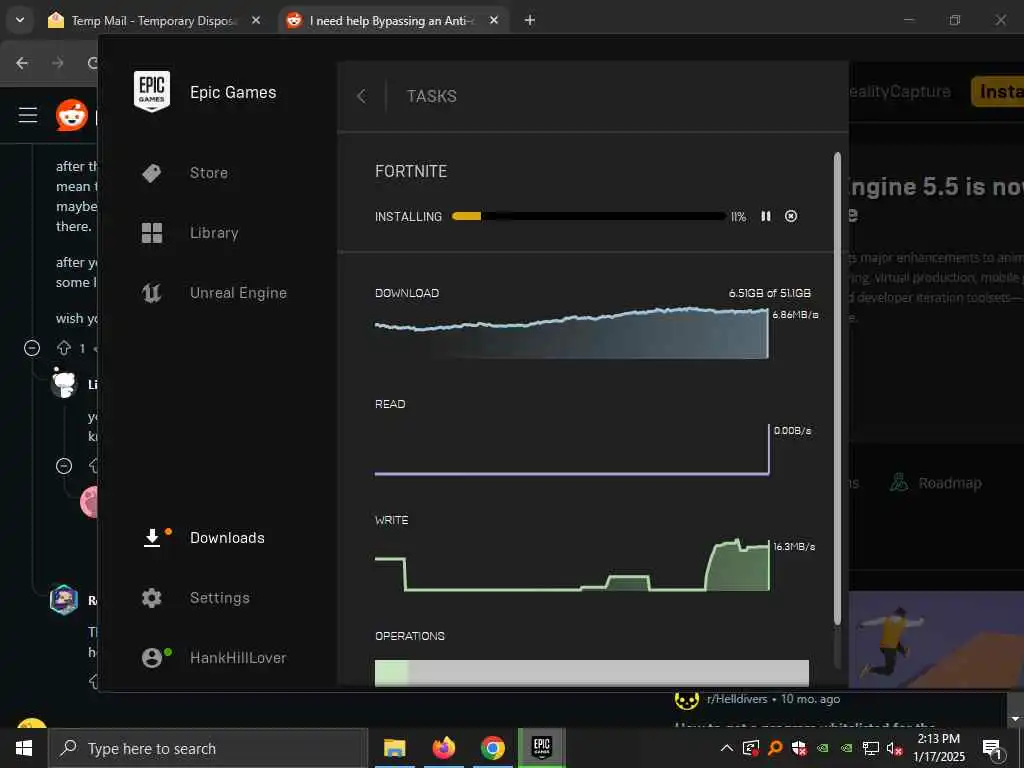The image size is (1024, 768).
Task: Click the browser back arrow
Action: (x=22, y=63)
